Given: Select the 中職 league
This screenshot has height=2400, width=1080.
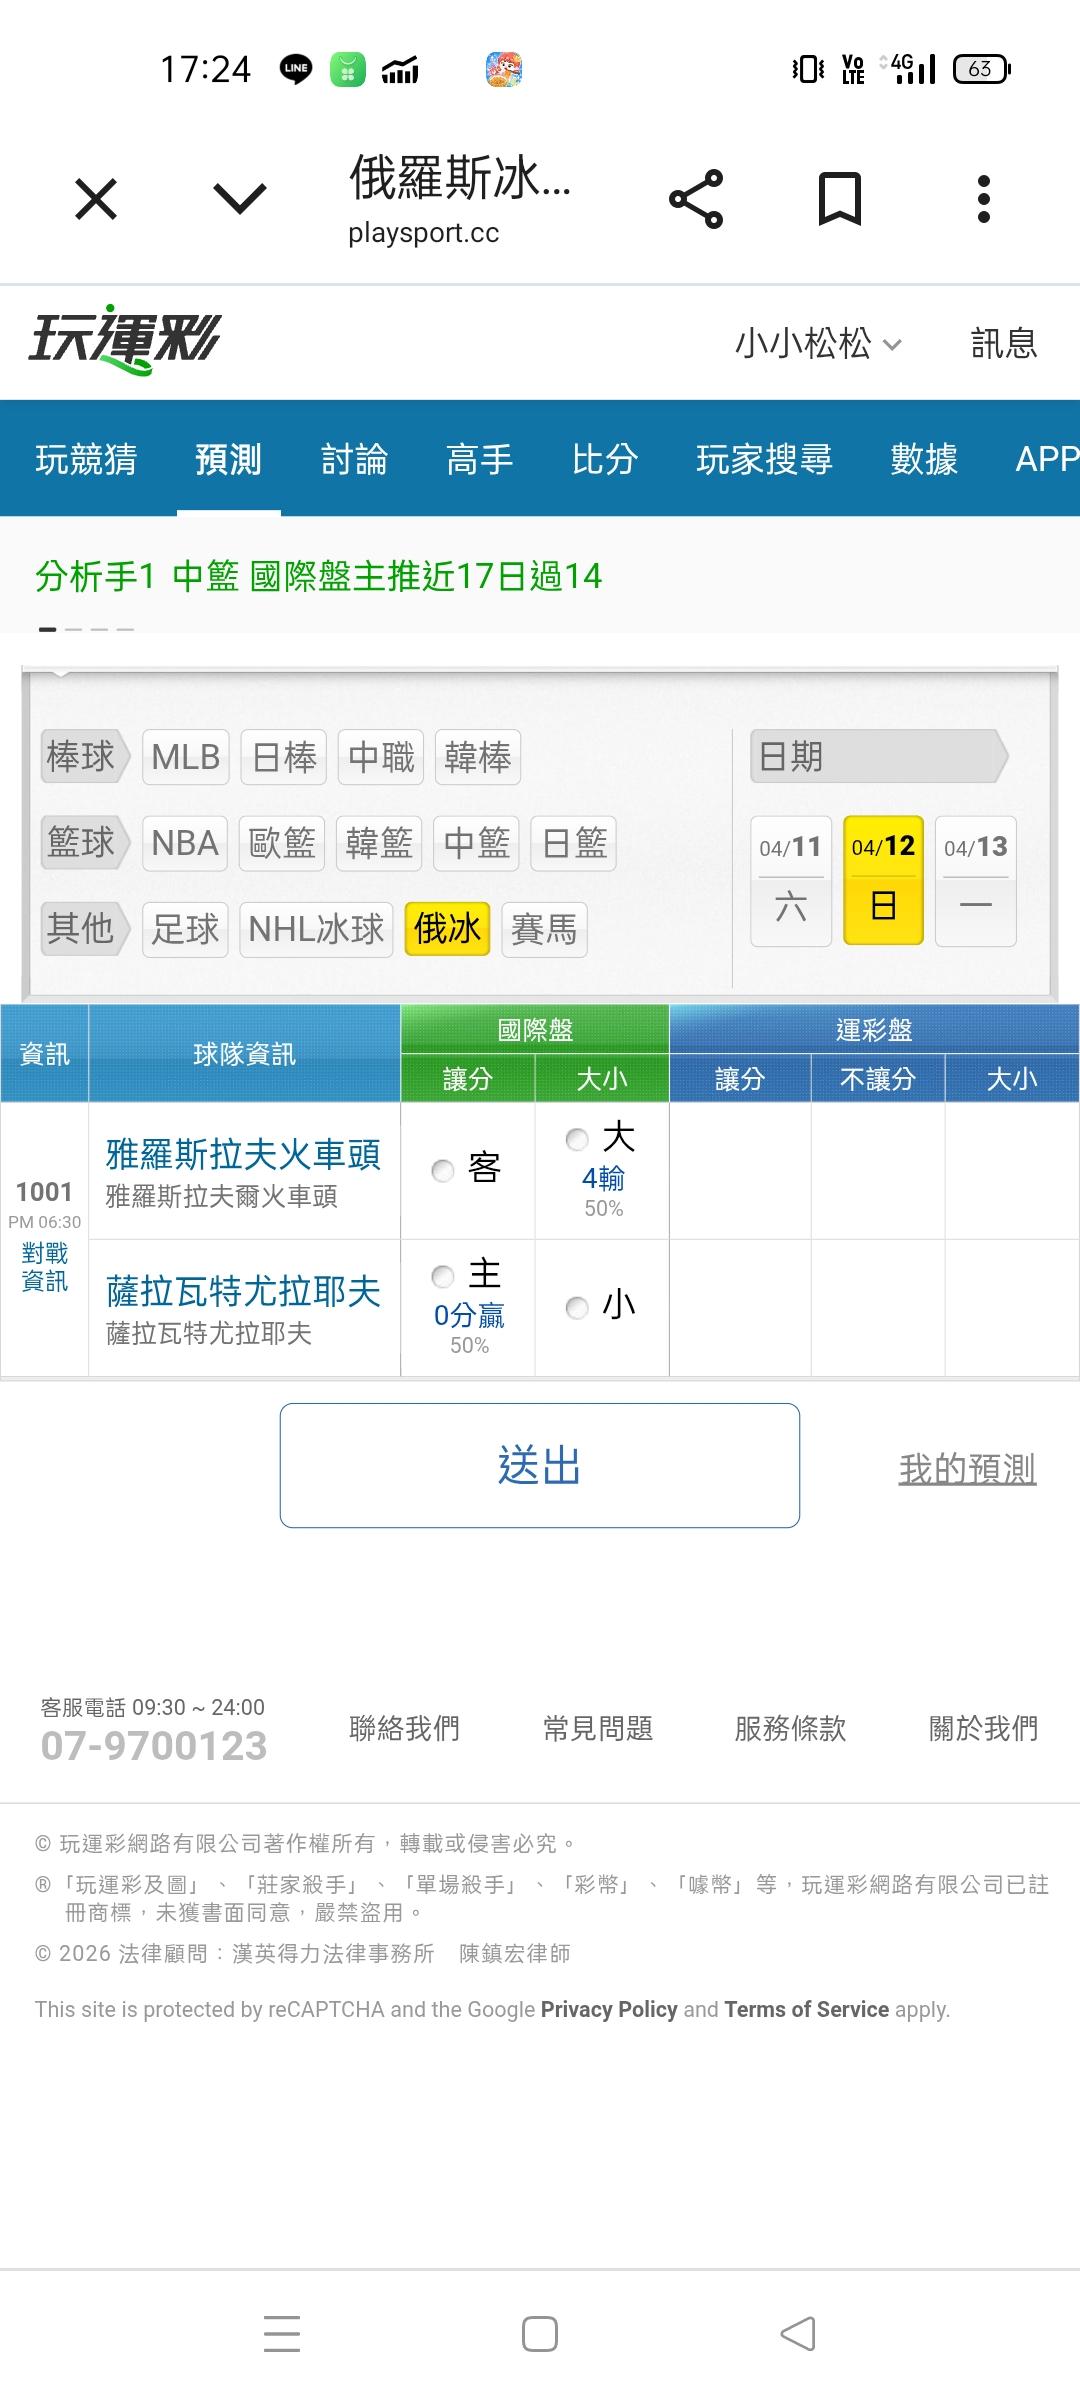Looking at the screenshot, I should click(381, 757).
